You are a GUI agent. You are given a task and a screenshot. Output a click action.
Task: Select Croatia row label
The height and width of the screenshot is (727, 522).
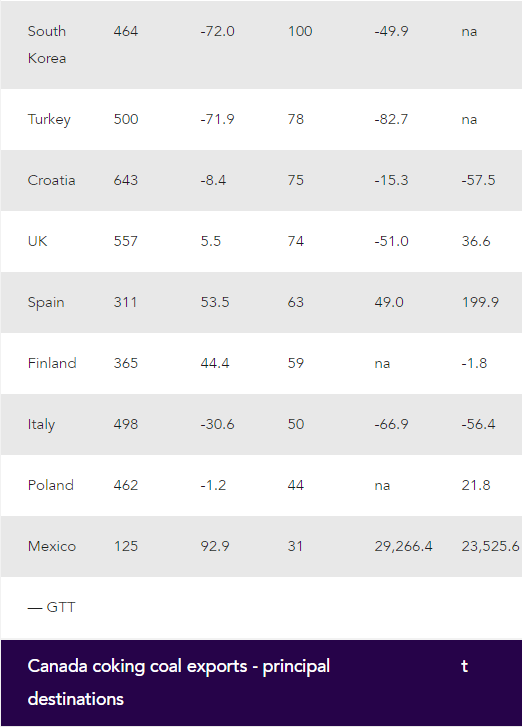coord(51,180)
